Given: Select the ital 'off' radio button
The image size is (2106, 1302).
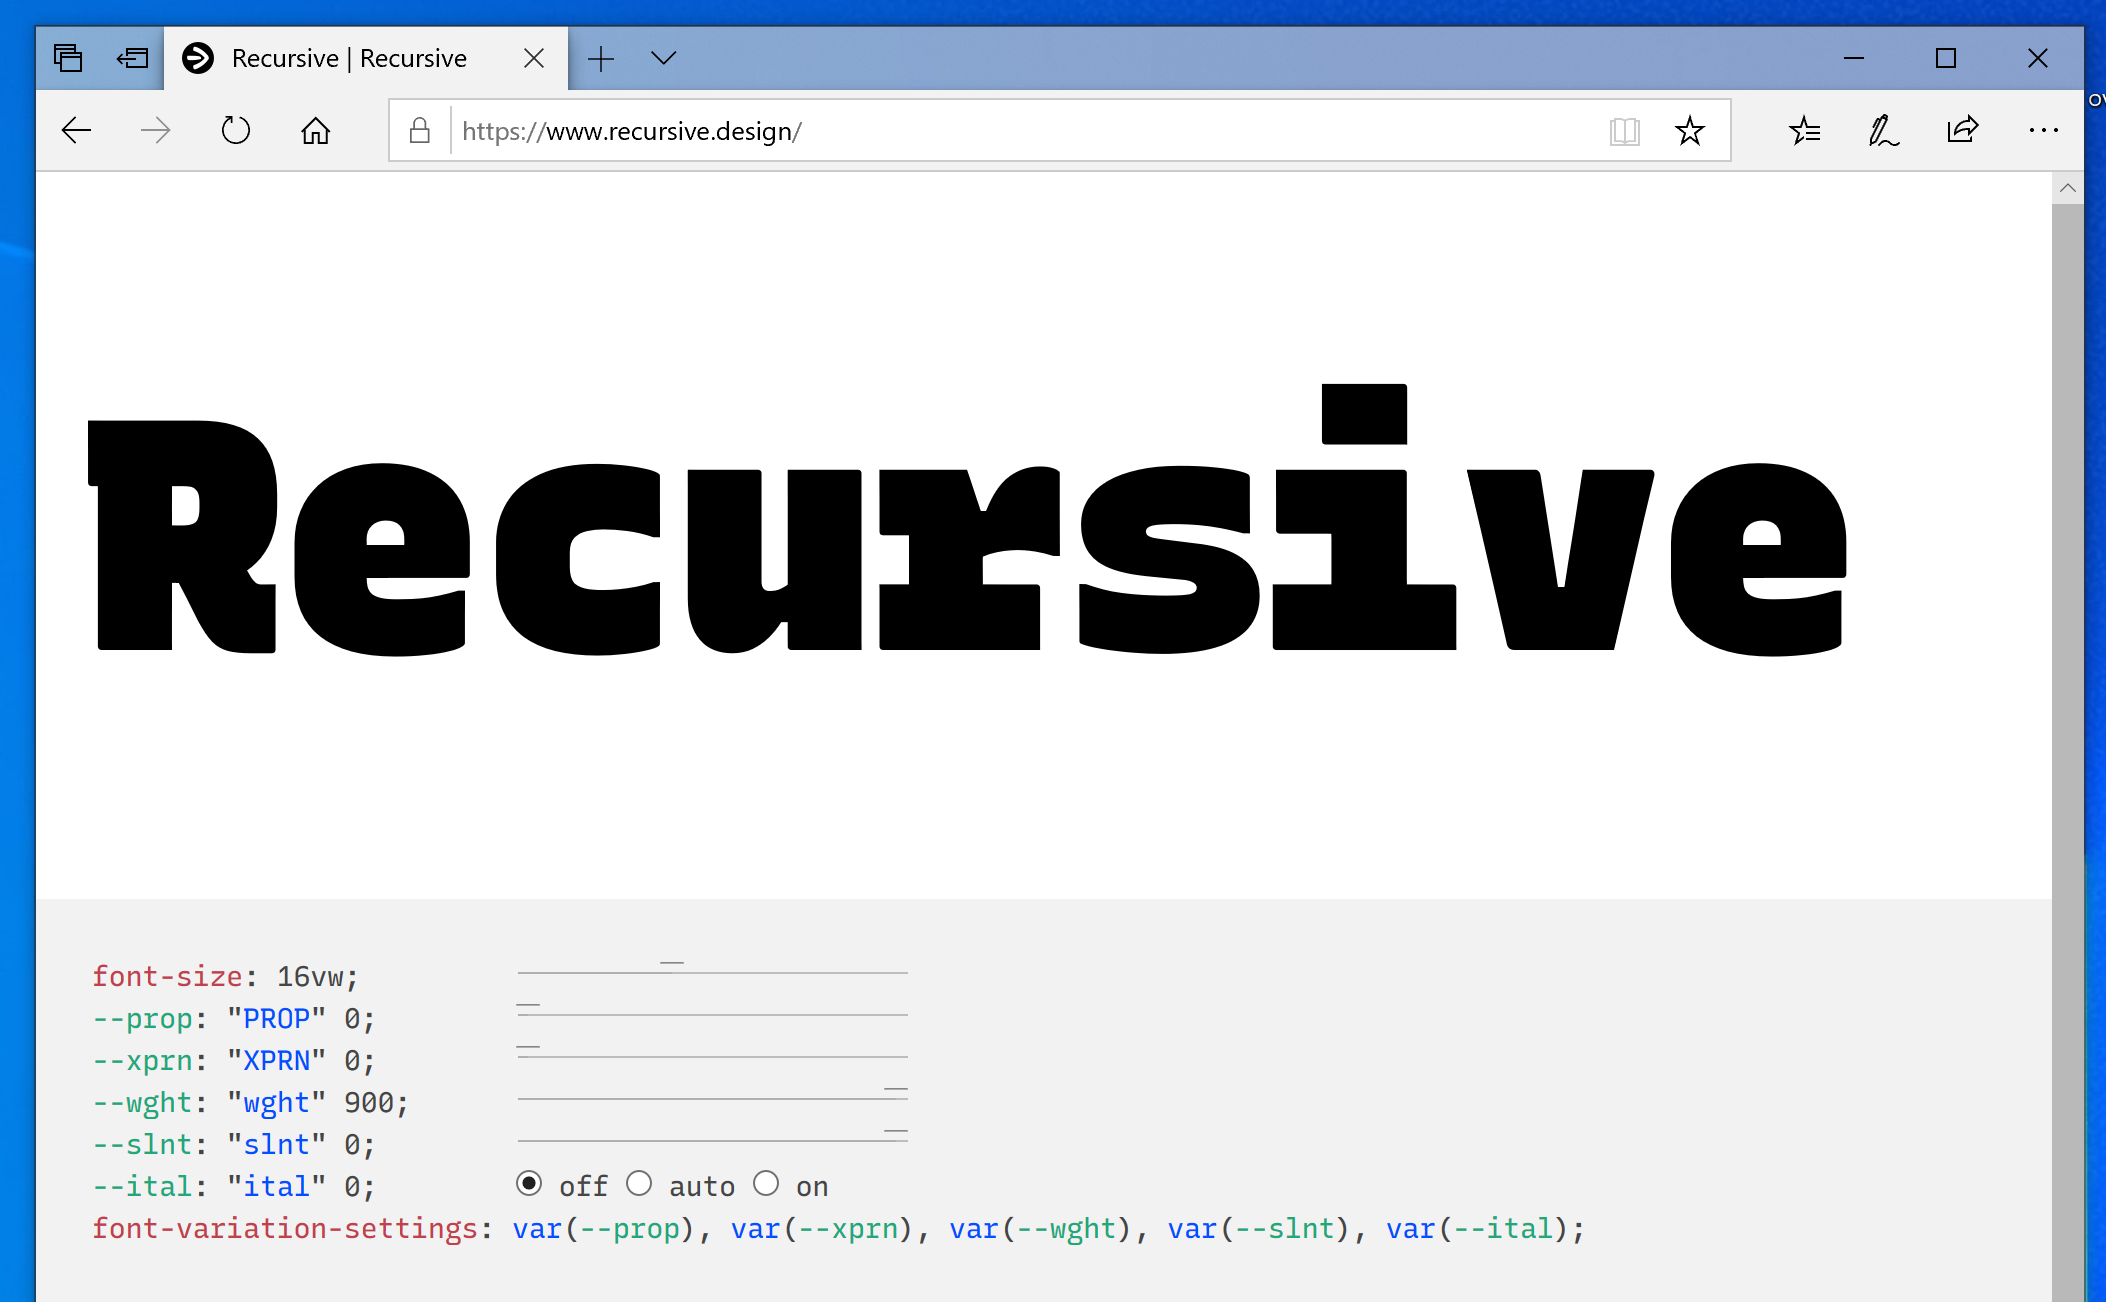Looking at the screenshot, I should click(x=529, y=1184).
